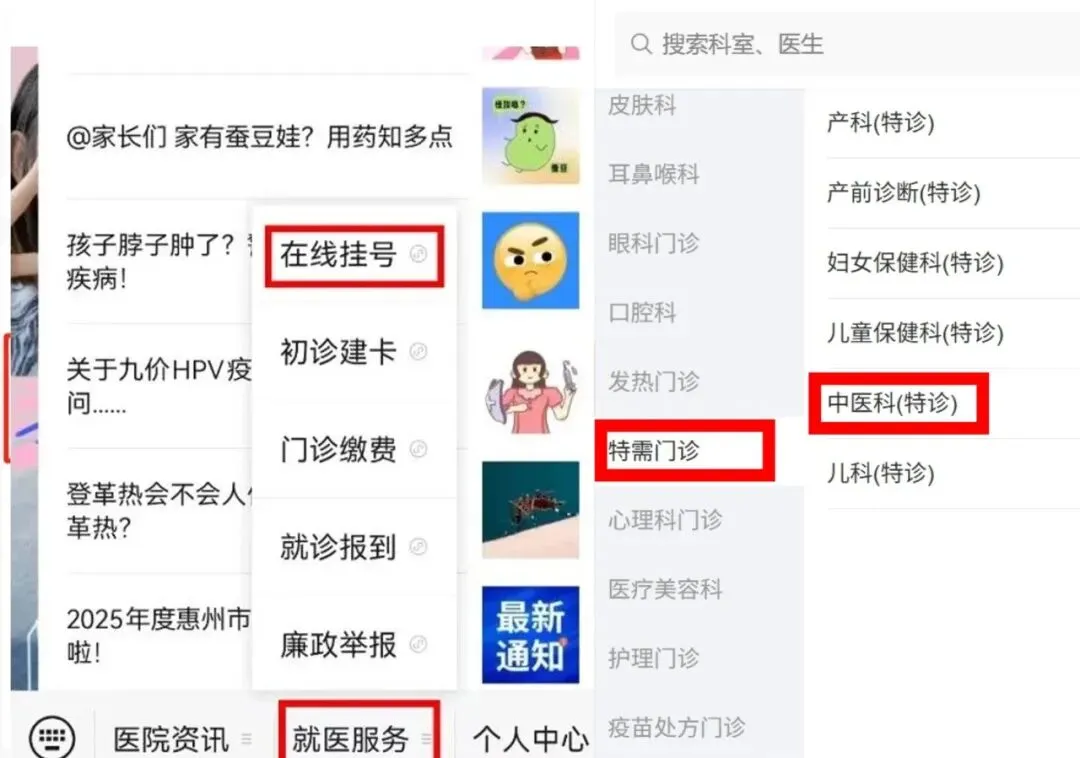
Task: Click link icon beside 在线挂号
Action: click(418, 254)
